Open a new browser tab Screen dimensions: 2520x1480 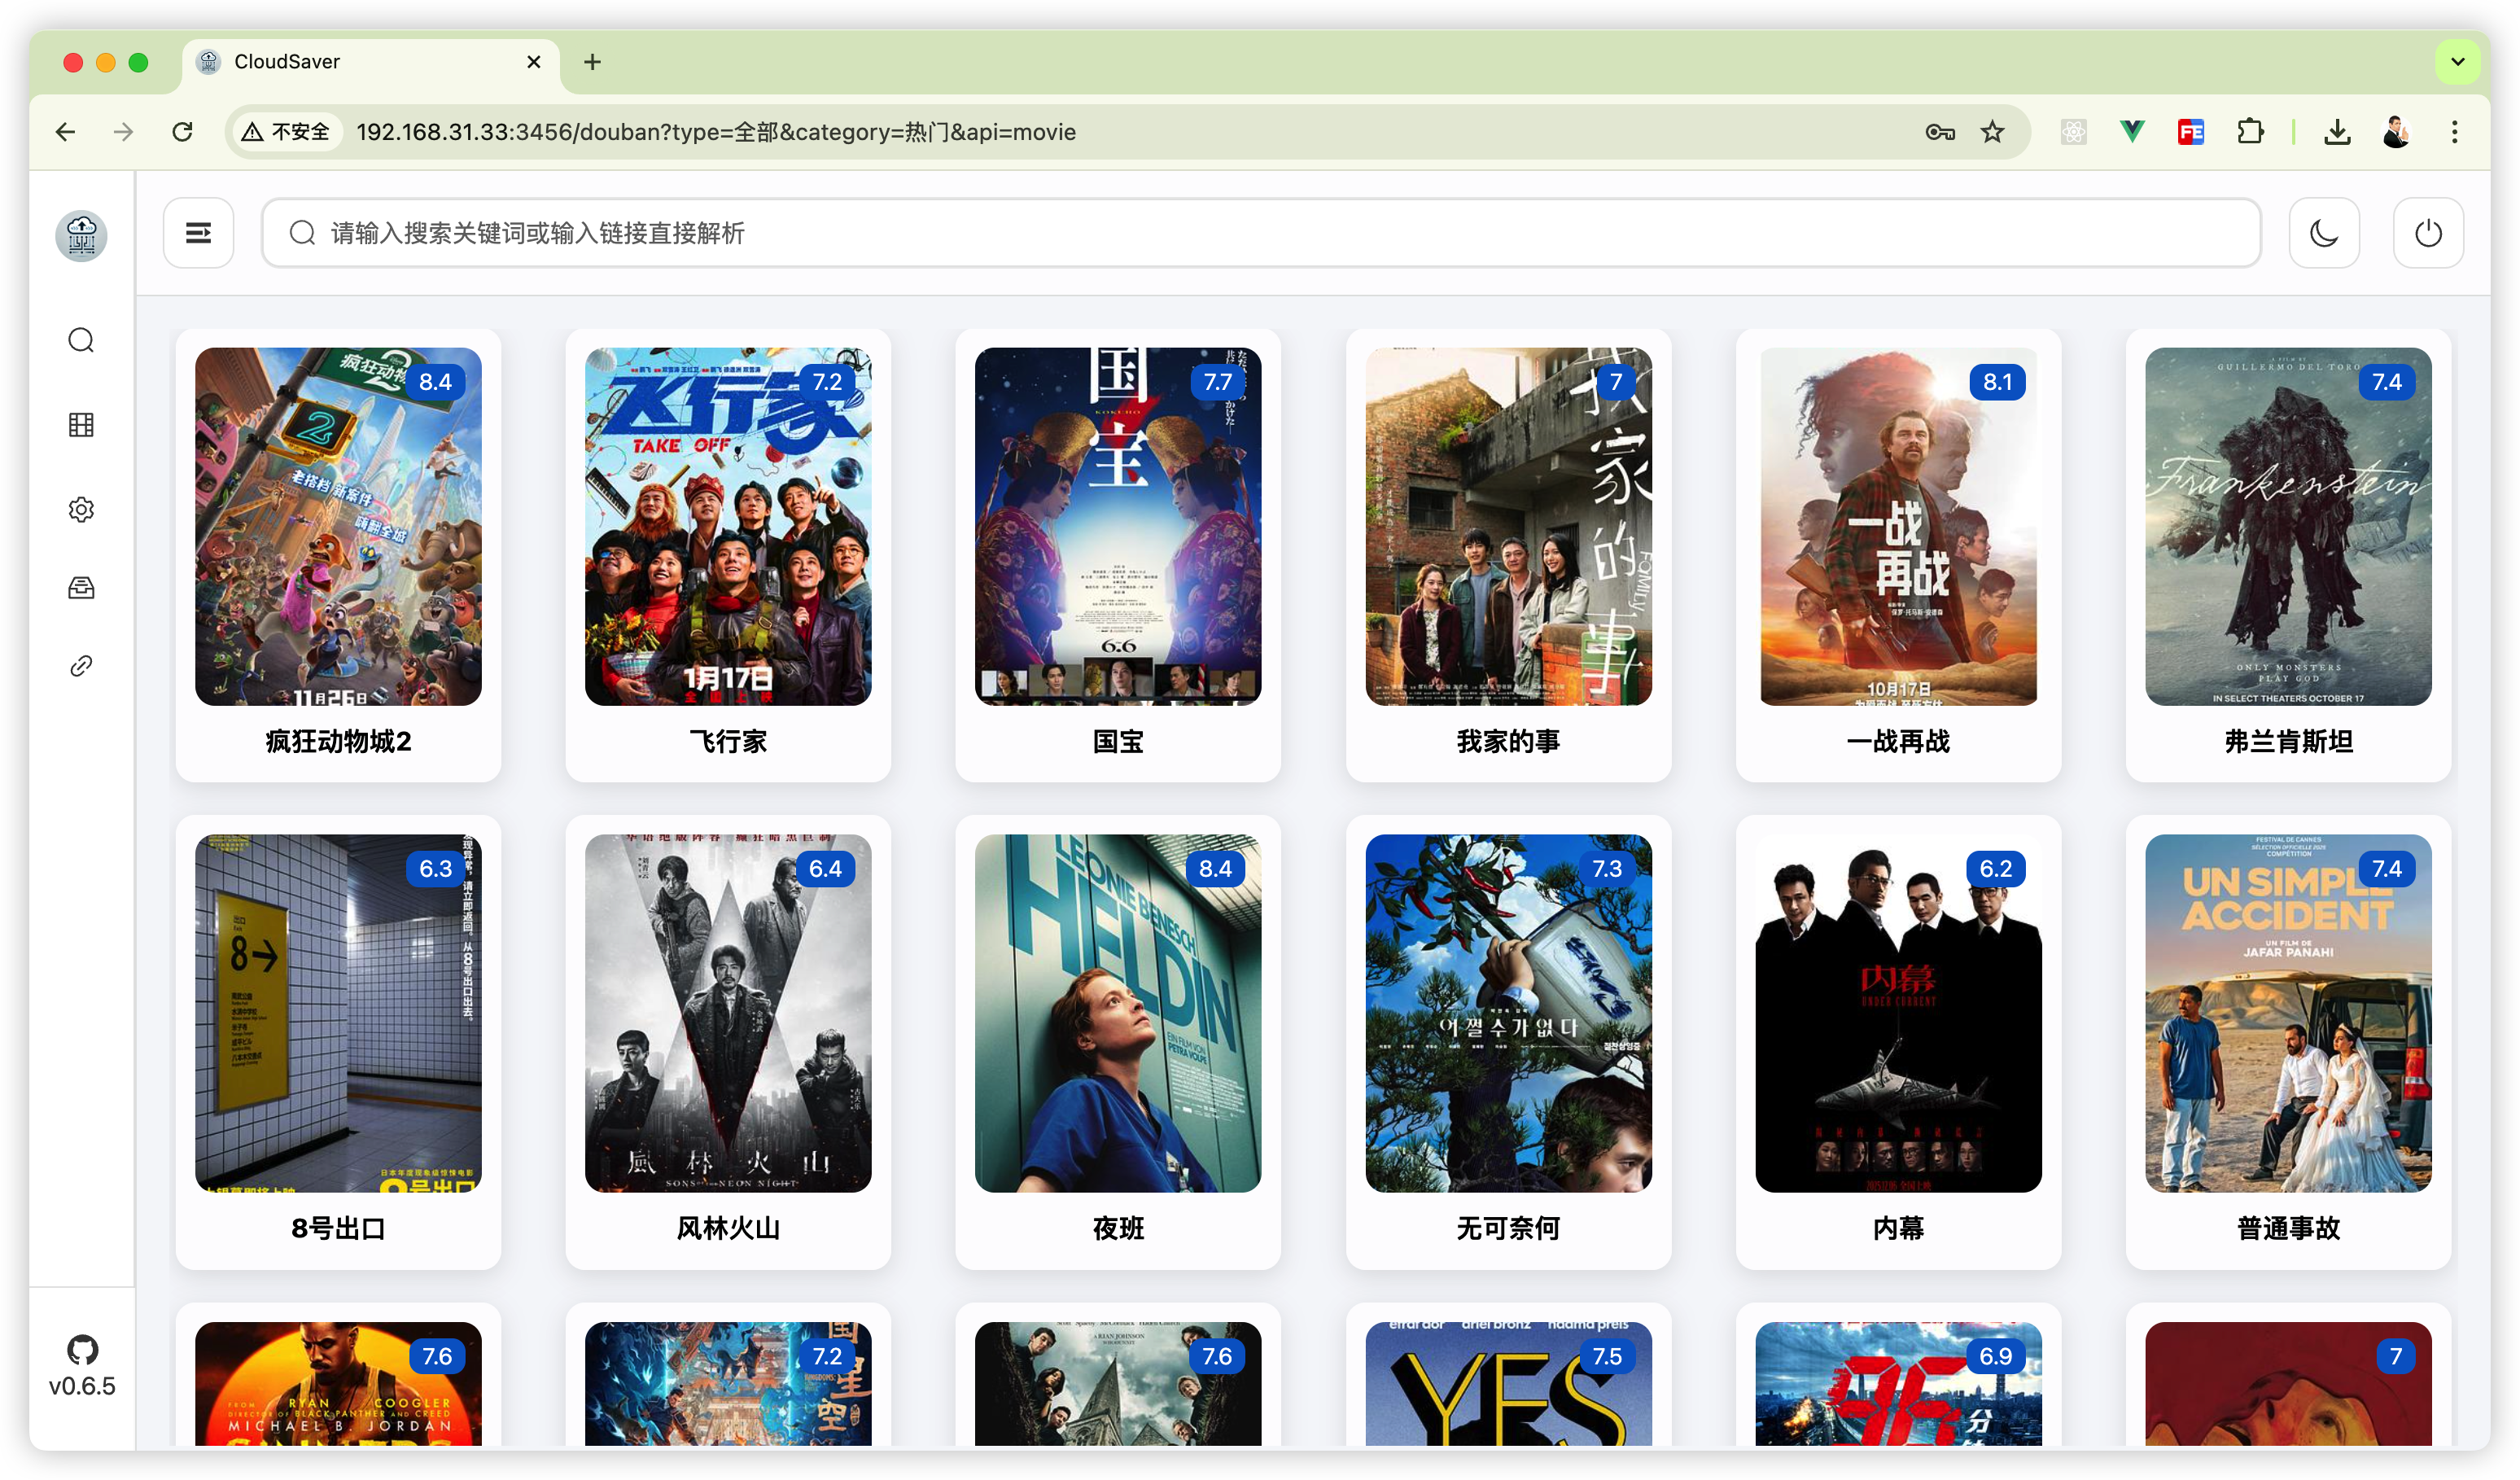[x=592, y=62]
